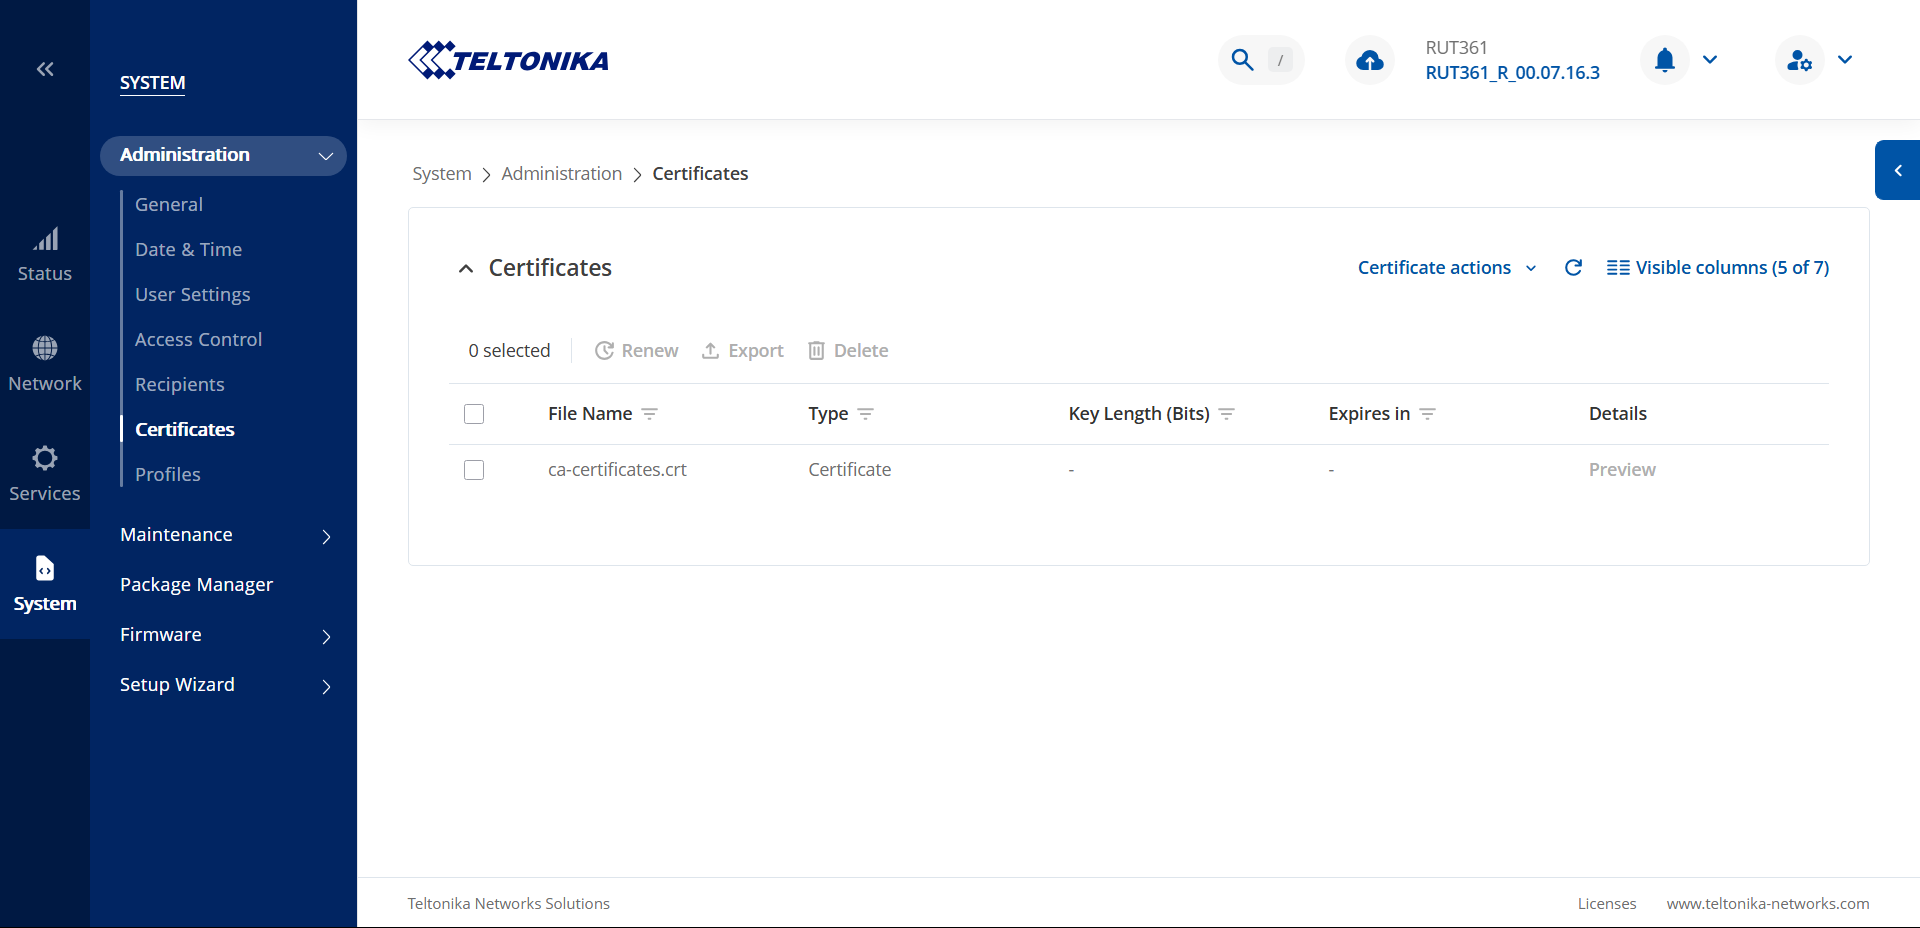Open Visible columns (5 of 7) selector
The height and width of the screenshot is (928, 1920).
(1717, 268)
